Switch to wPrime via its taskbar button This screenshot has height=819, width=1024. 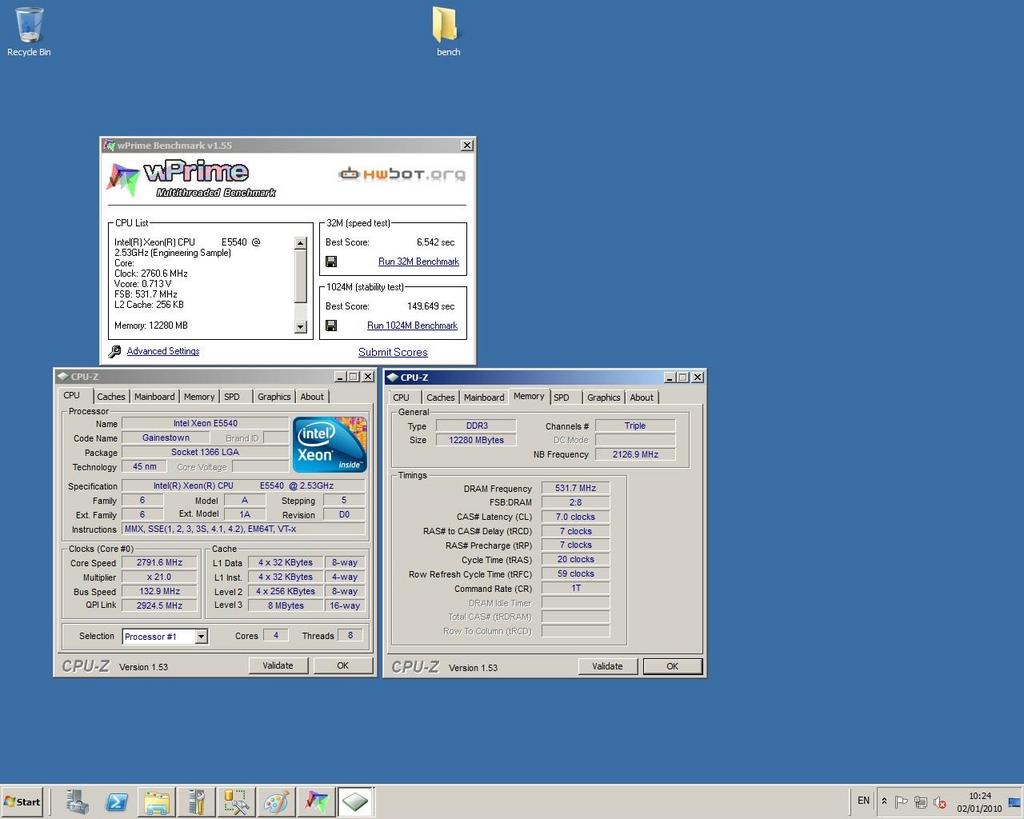[317, 801]
